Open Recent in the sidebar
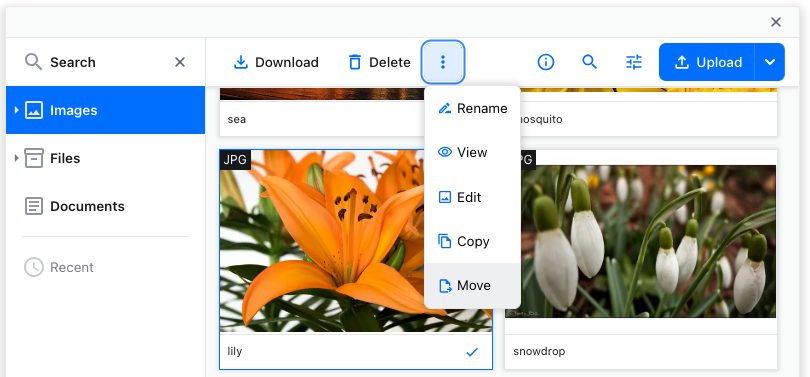810x377 pixels. 105,267
